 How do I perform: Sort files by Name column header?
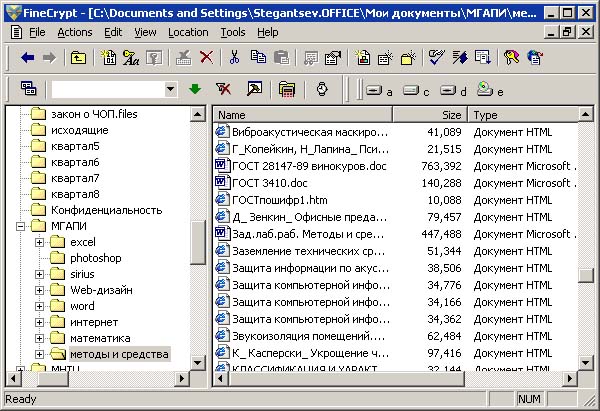(303, 115)
